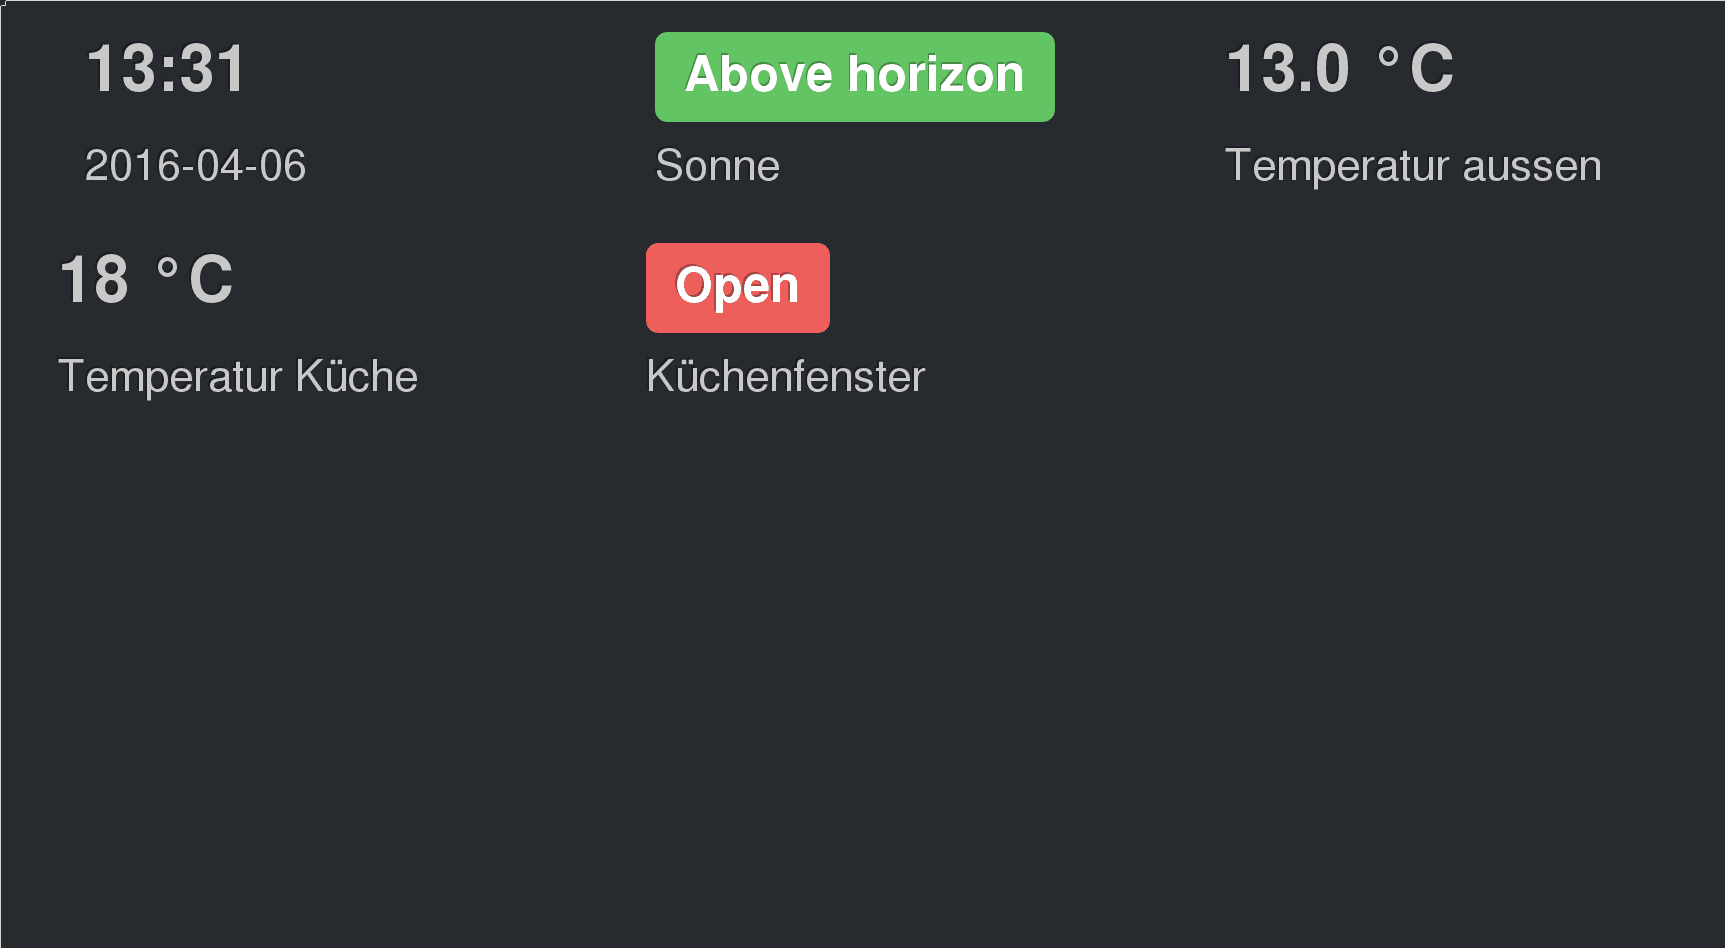Select the 18 kitchen temperature number

tap(94, 280)
